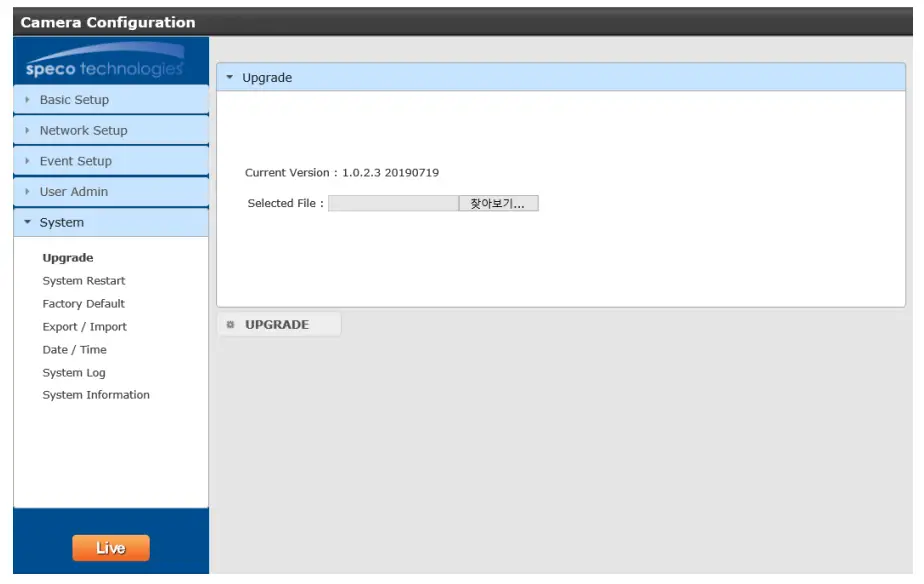Collapse the Upgrade panel header arrow

tap(230, 77)
